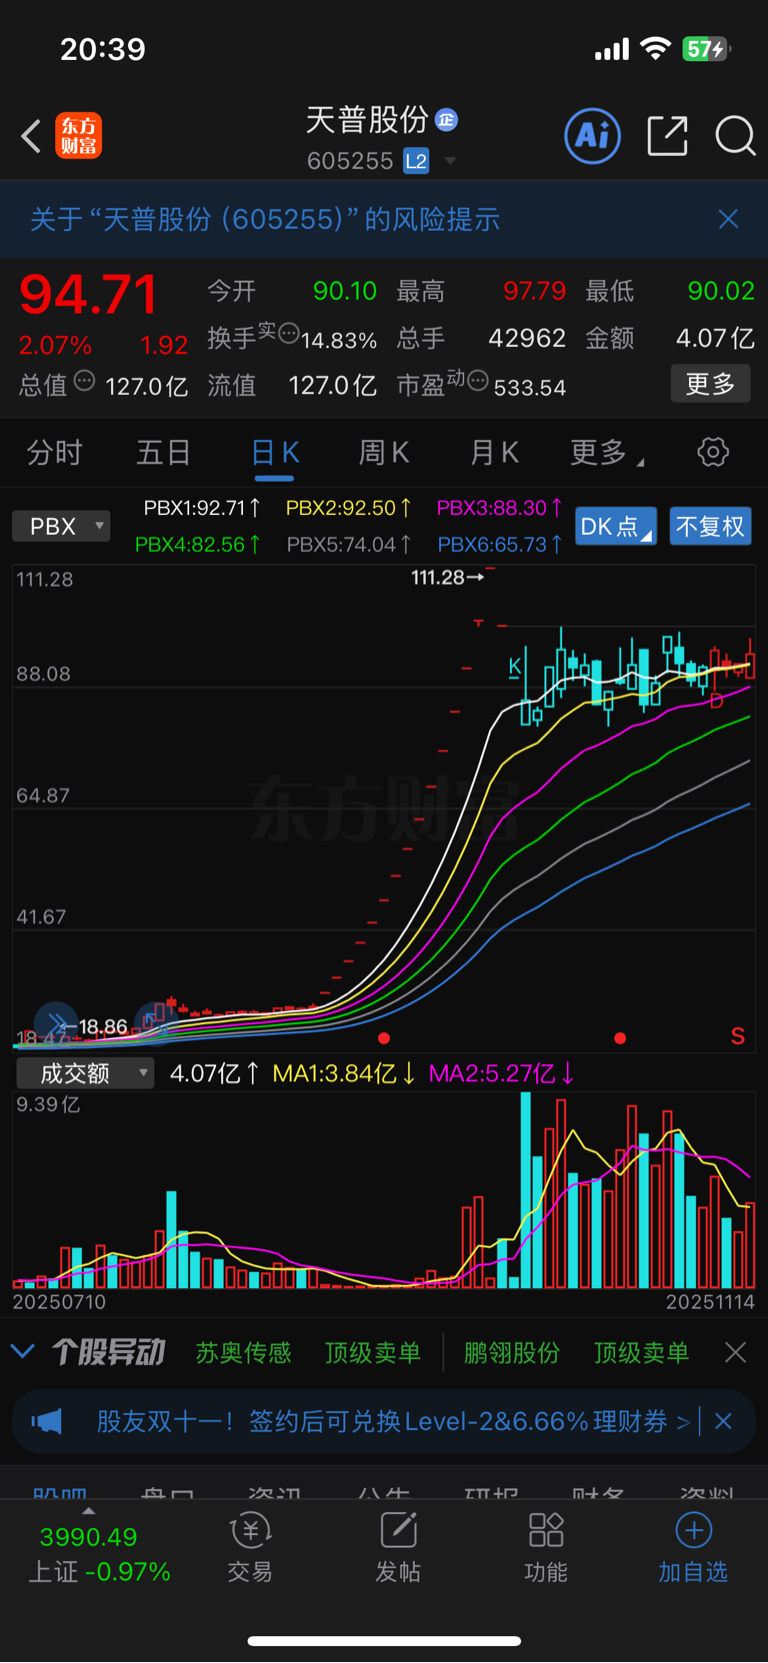The image size is (768, 1663).
Task: Collapse the 个股异动 ticker chevron
Action: click(22, 1352)
